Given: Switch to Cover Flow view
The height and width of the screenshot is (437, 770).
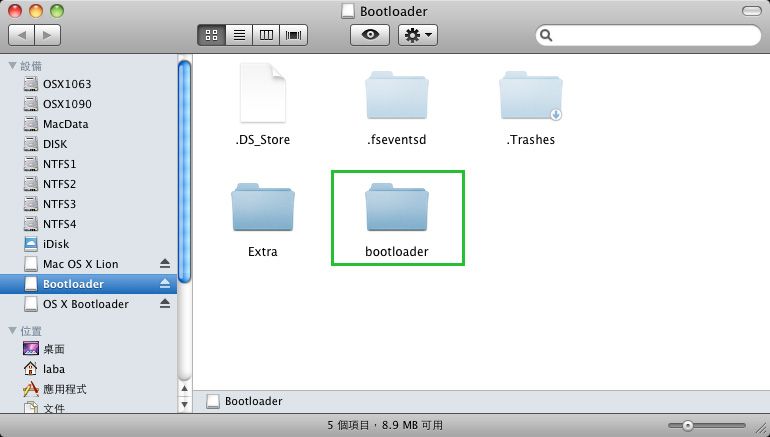Looking at the screenshot, I should (x=294, y=35).
